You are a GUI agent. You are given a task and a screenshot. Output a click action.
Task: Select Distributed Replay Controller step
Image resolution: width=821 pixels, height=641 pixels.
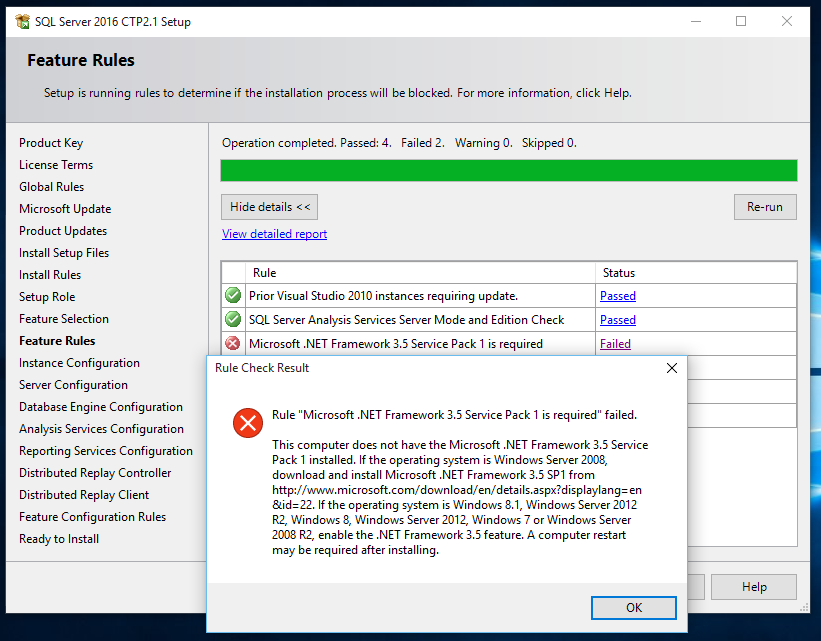95,473
